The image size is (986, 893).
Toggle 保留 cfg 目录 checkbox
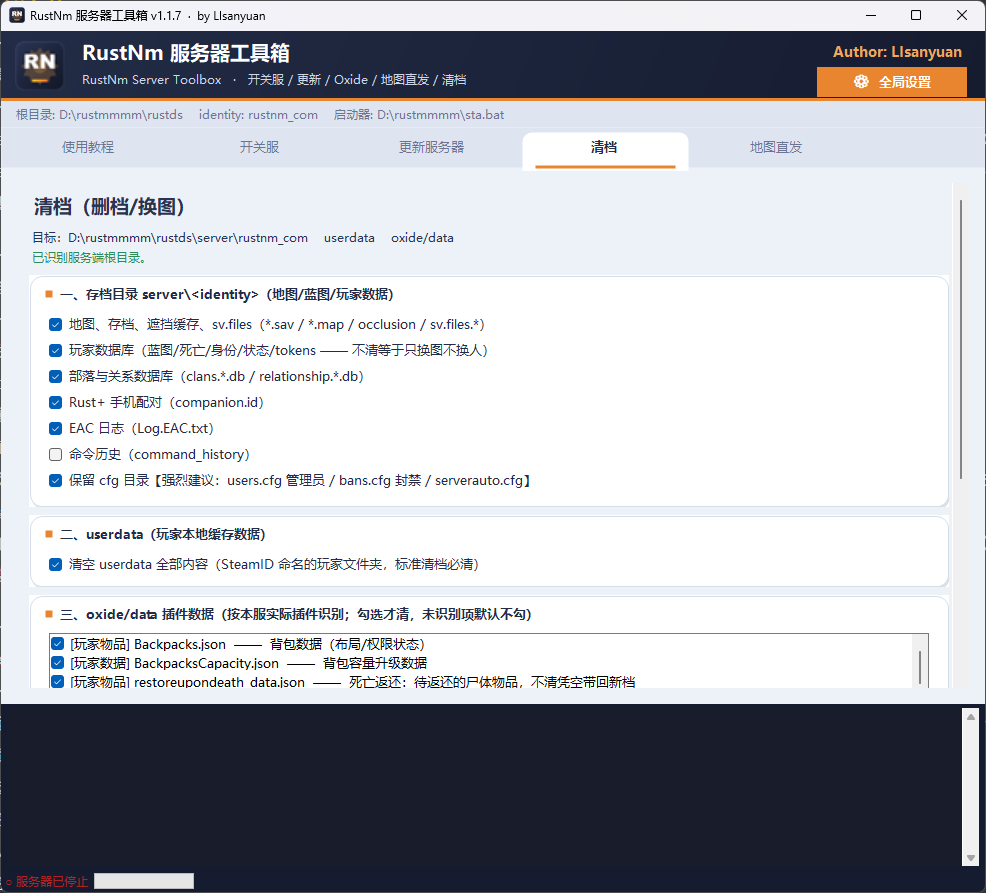55,480
